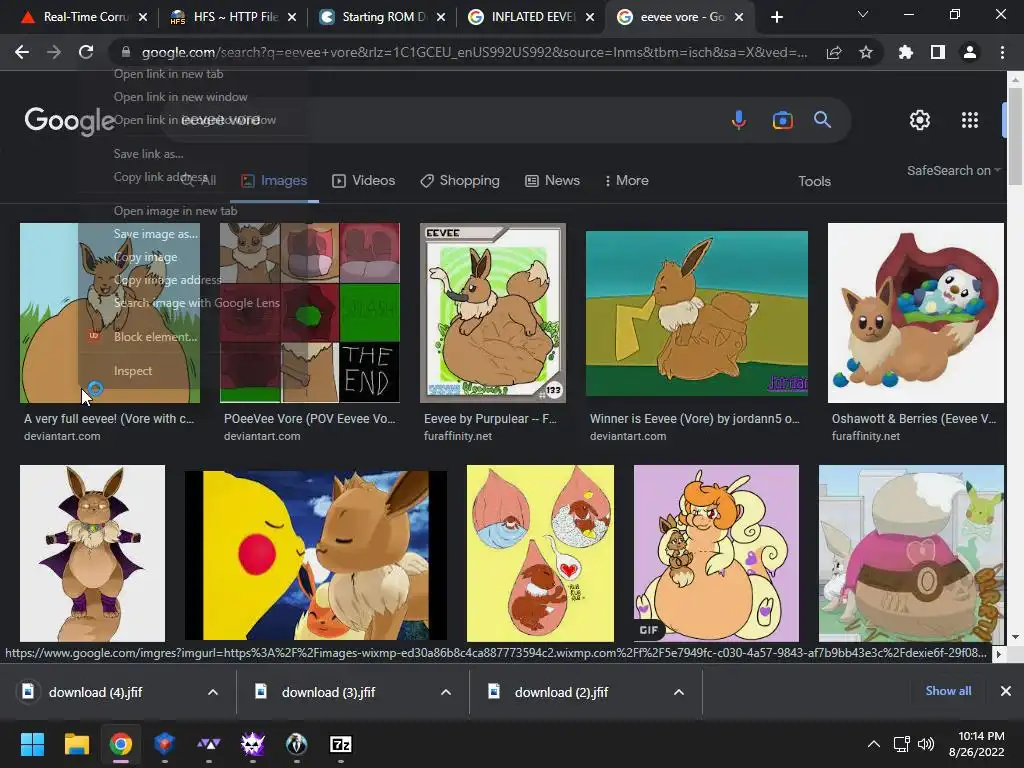Show hidden system tray icons
This screenshot has height=768, width=1024.
(x=873, y=744)
